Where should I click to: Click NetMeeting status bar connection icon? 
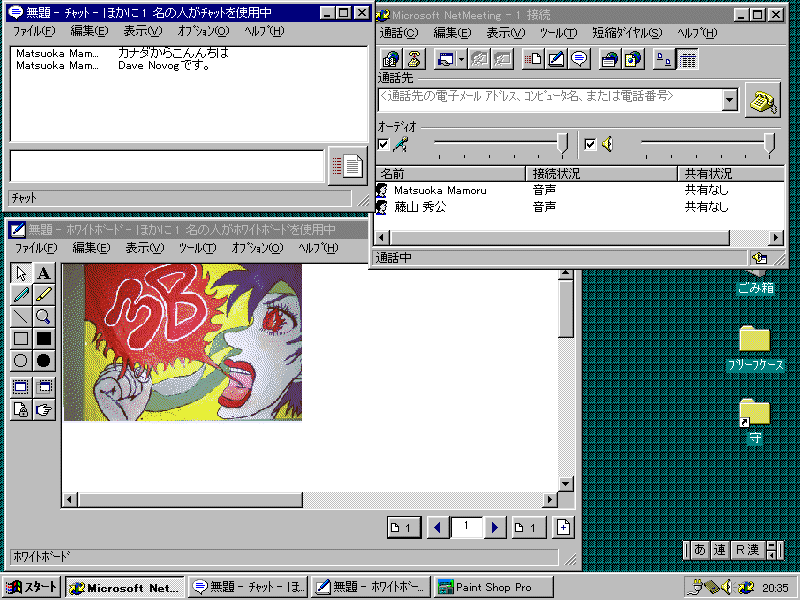coord(760,258)
